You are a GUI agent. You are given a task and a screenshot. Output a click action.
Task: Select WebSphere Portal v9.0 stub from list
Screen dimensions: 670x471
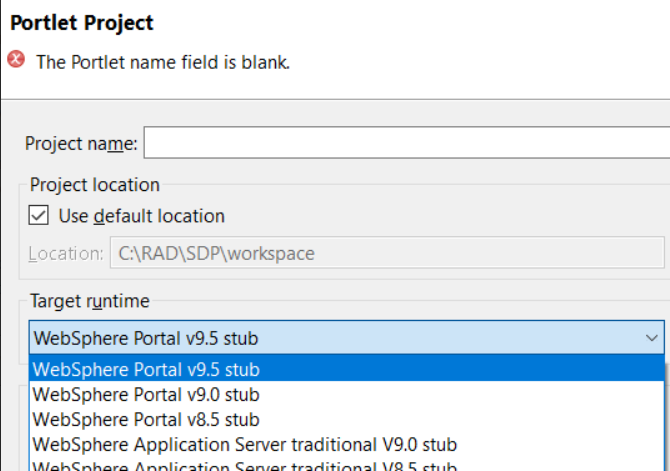tap(146, 394)
